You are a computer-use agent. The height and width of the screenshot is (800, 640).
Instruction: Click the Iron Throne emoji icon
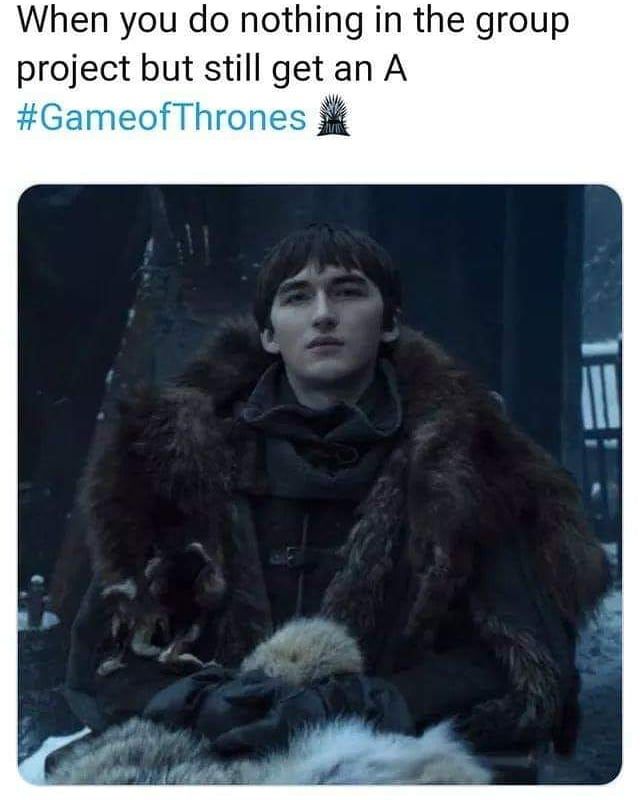(333, 116)
